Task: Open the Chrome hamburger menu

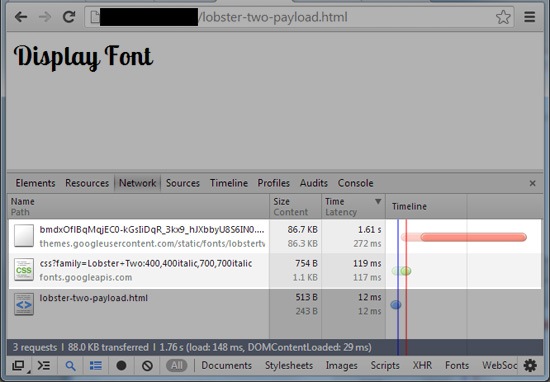Action: [x=530, y=17]
